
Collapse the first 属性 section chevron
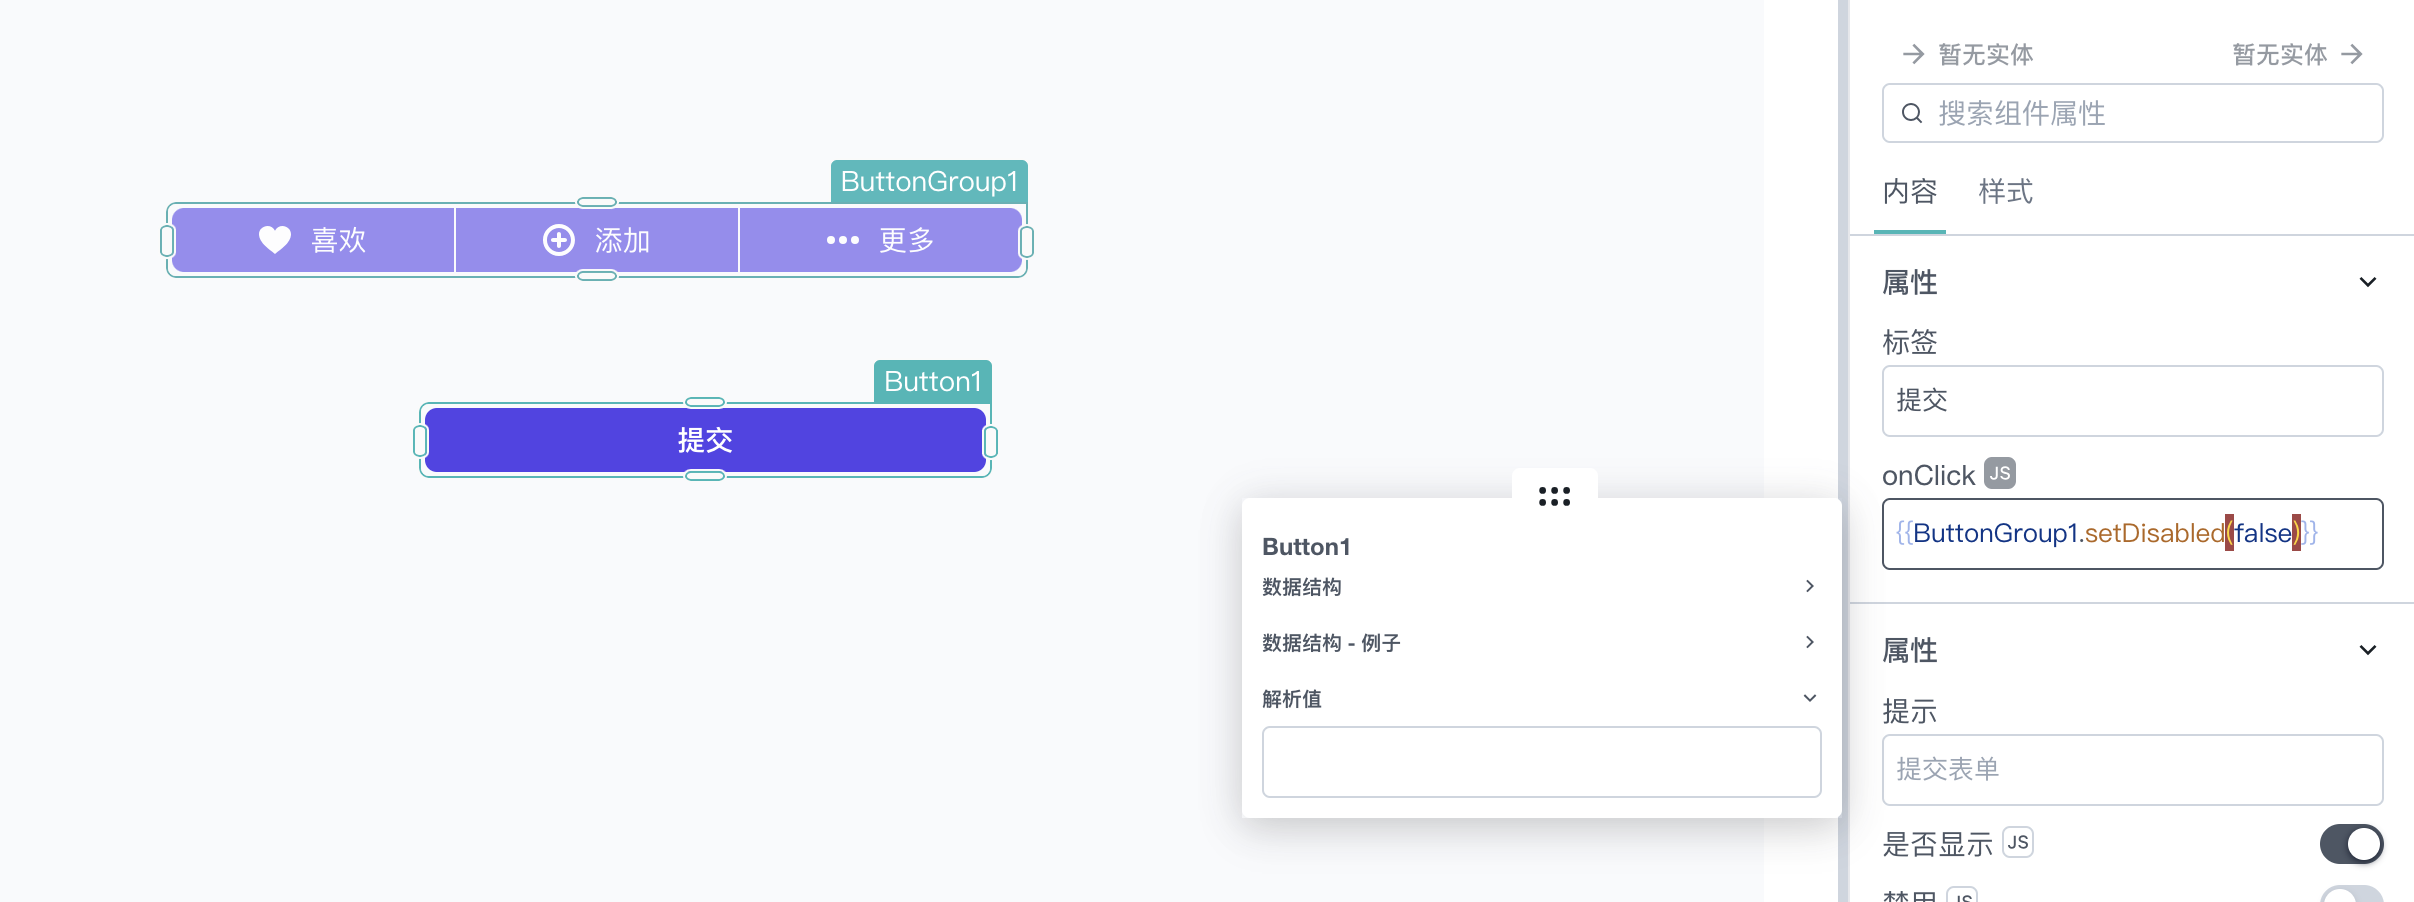[2367, 282]
